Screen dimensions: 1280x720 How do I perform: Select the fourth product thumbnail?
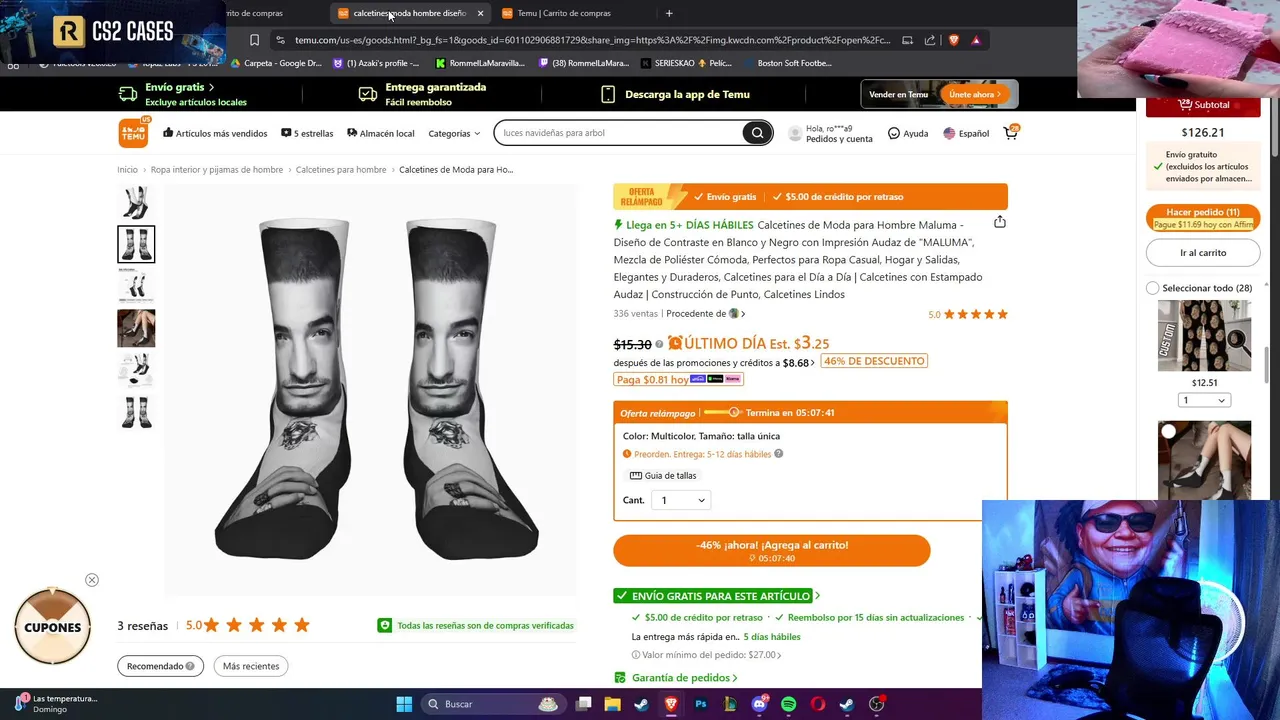tap(136, 328)
